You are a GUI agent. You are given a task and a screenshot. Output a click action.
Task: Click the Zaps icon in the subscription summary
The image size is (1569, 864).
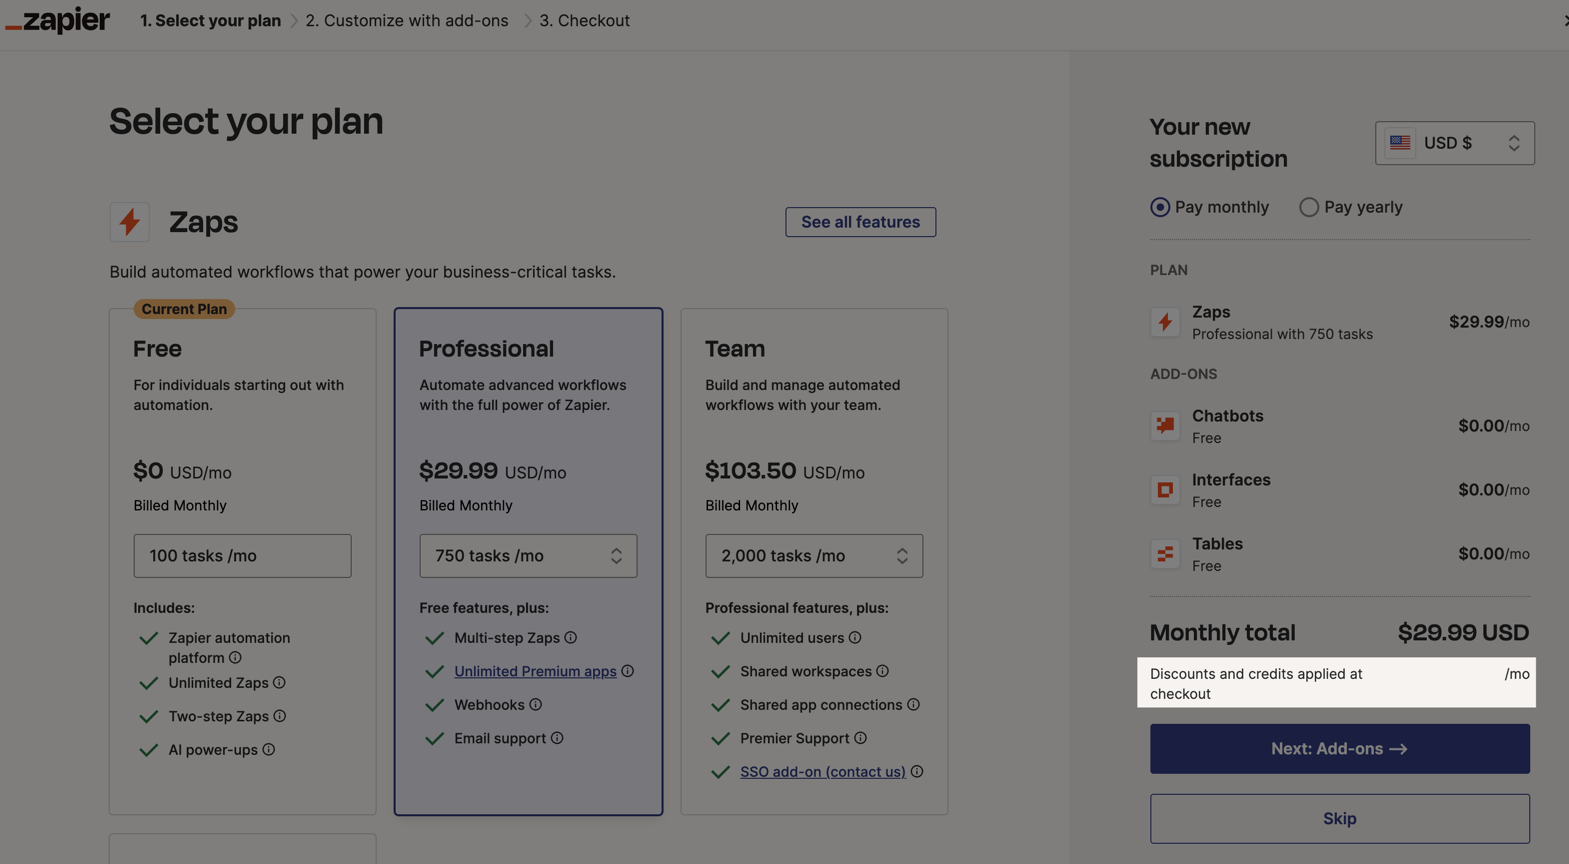[1165, 322]
